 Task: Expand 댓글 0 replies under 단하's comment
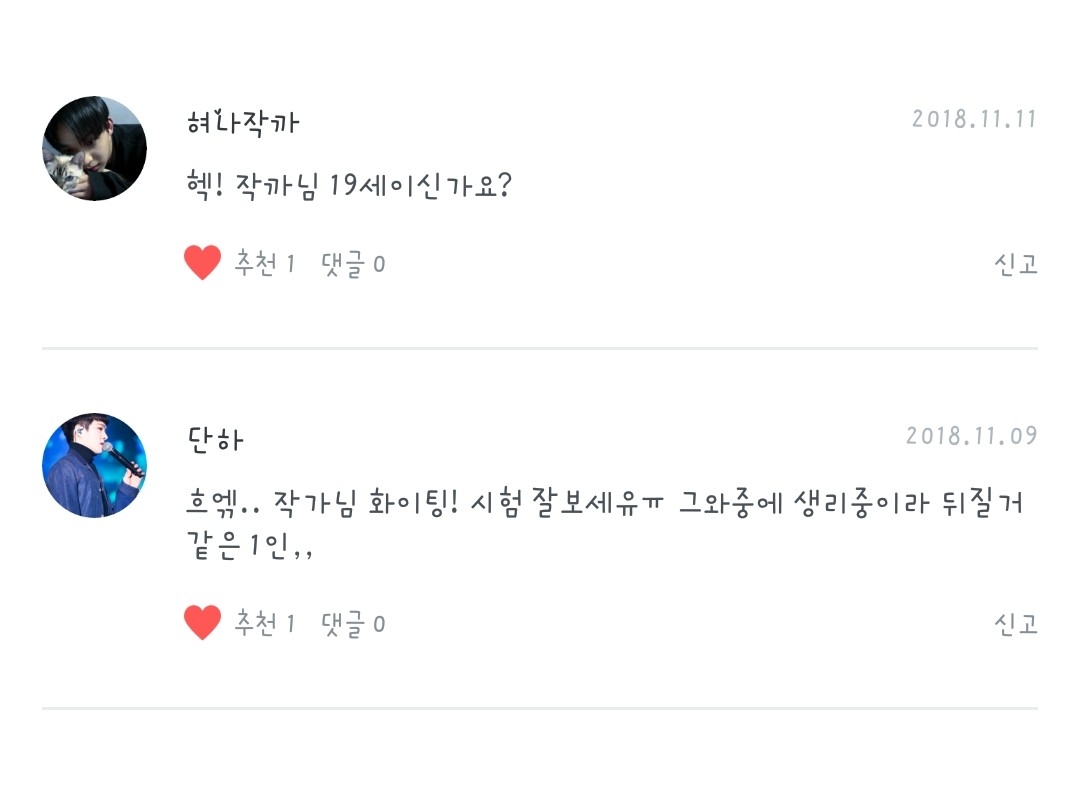353,624
